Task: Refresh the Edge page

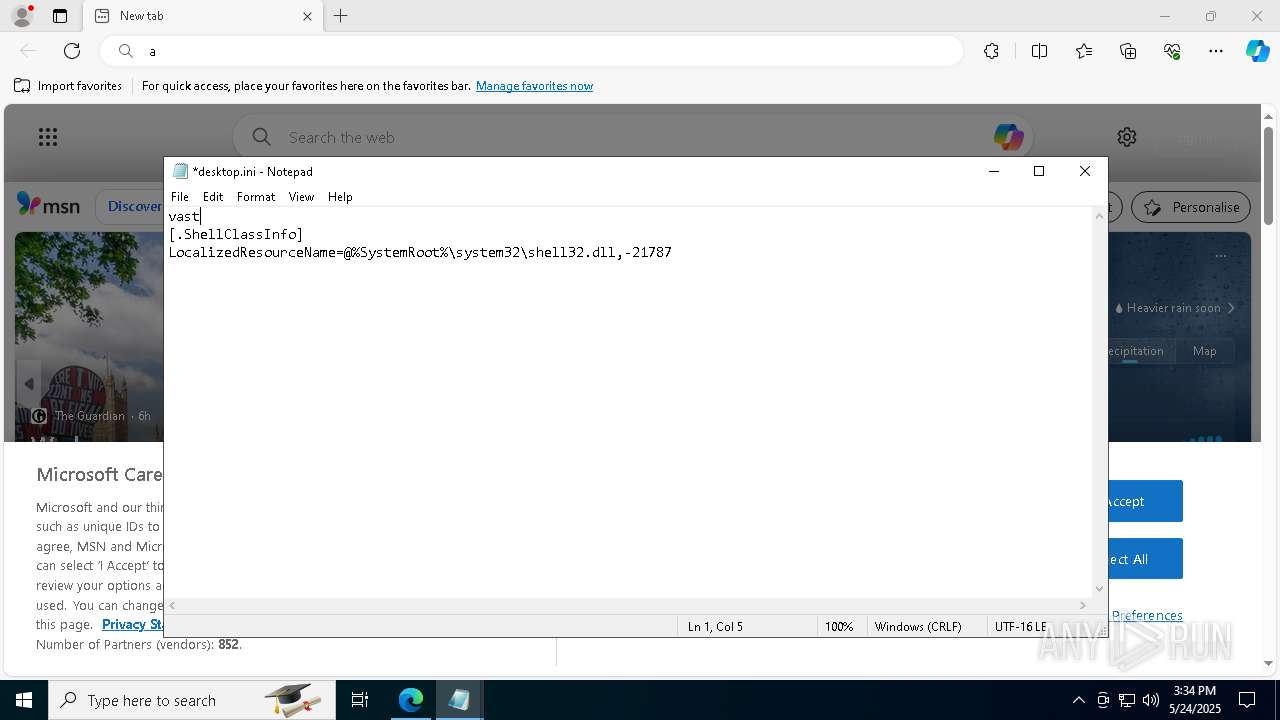Action: click(x=72, y=51)
